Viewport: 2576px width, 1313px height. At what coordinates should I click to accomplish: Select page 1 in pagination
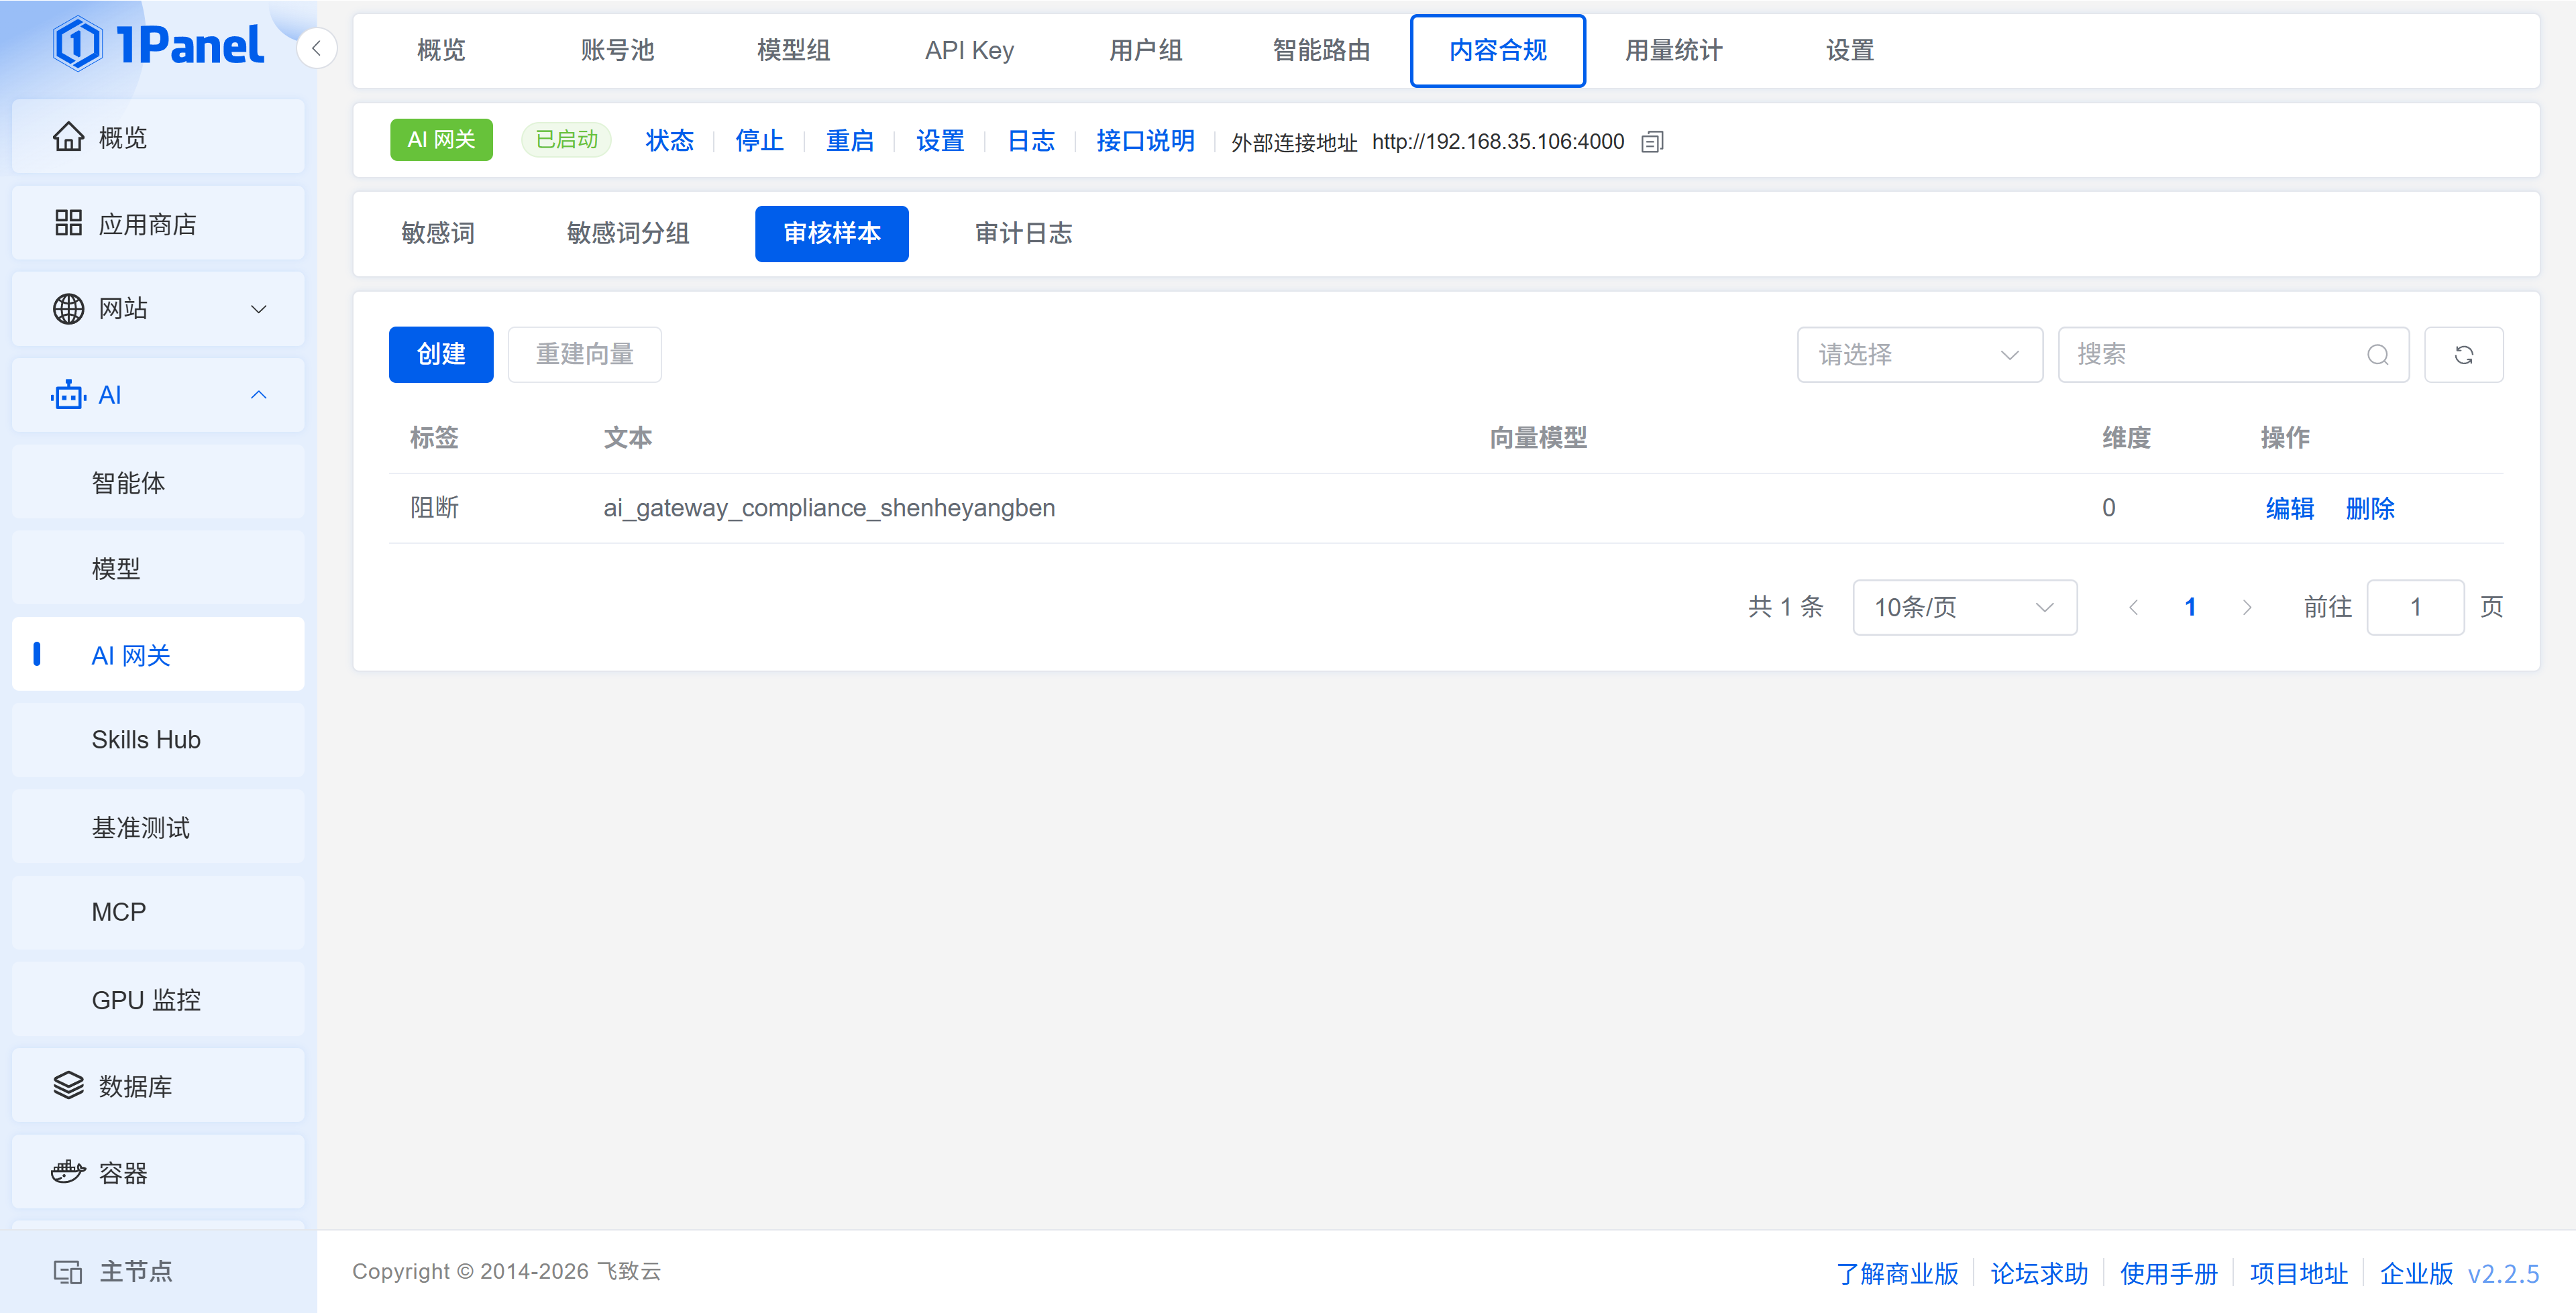[x=2190, y=607]
